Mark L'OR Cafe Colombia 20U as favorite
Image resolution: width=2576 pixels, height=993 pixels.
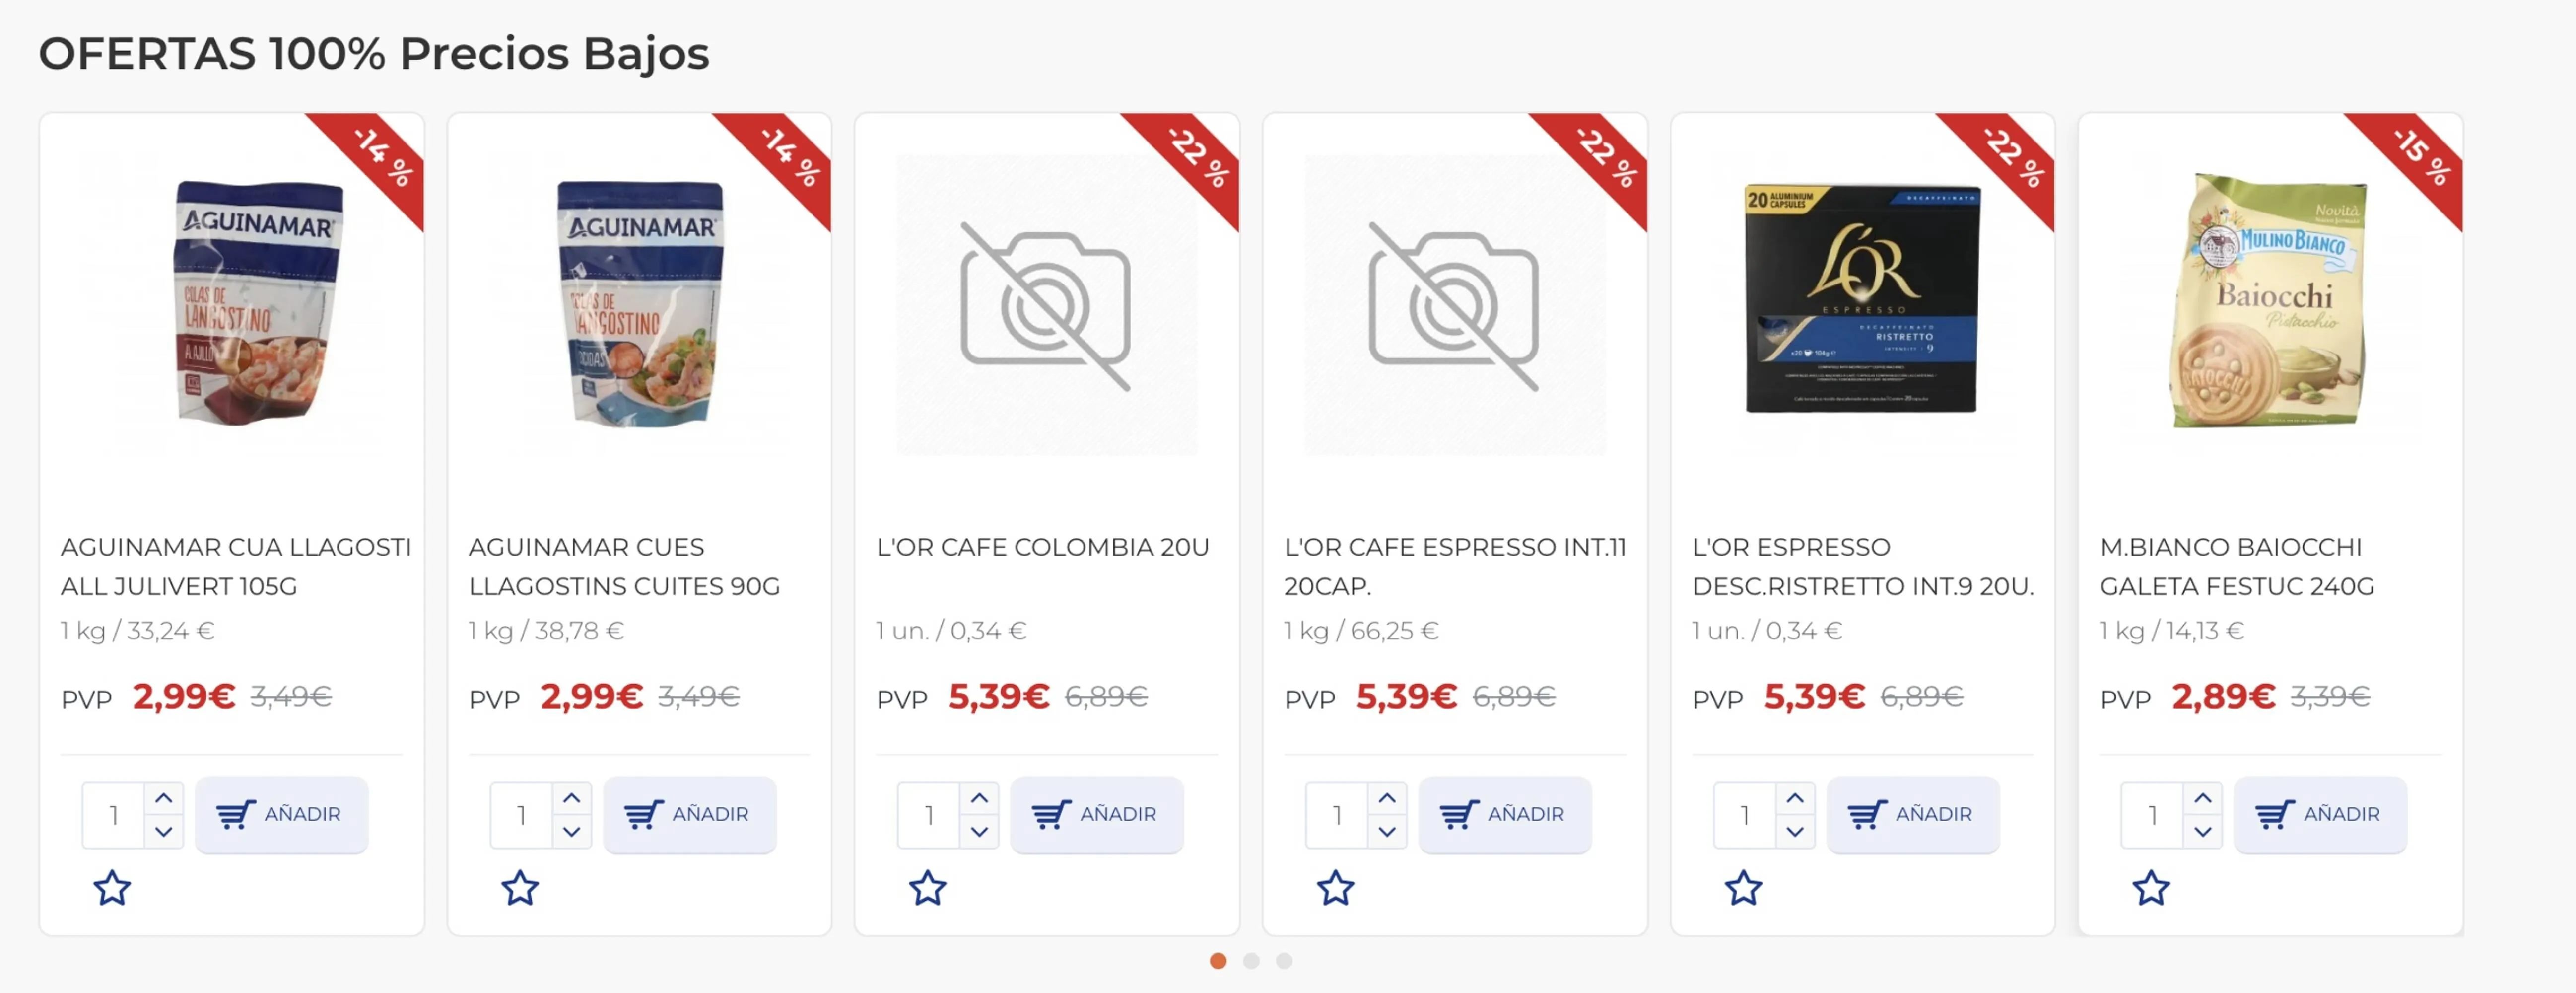928,888
